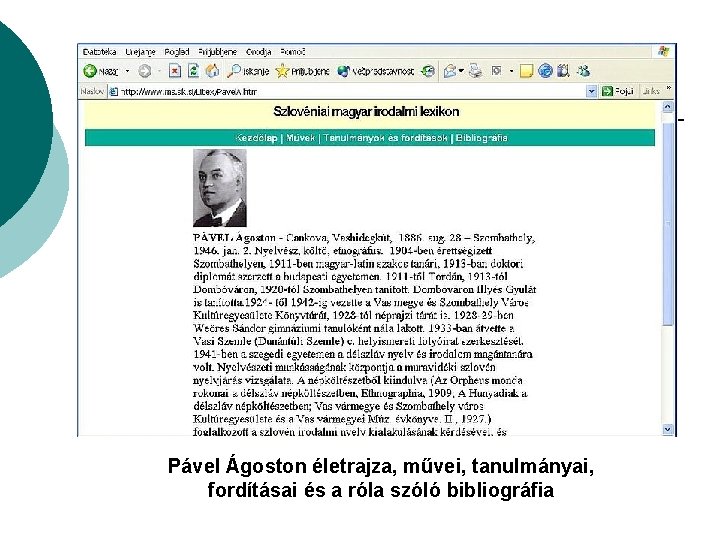The height and width of the screenshot is (540, 720).
Task: Click the Szlovéniai magyar irodalmi lexikon heading
Action: 366,112
